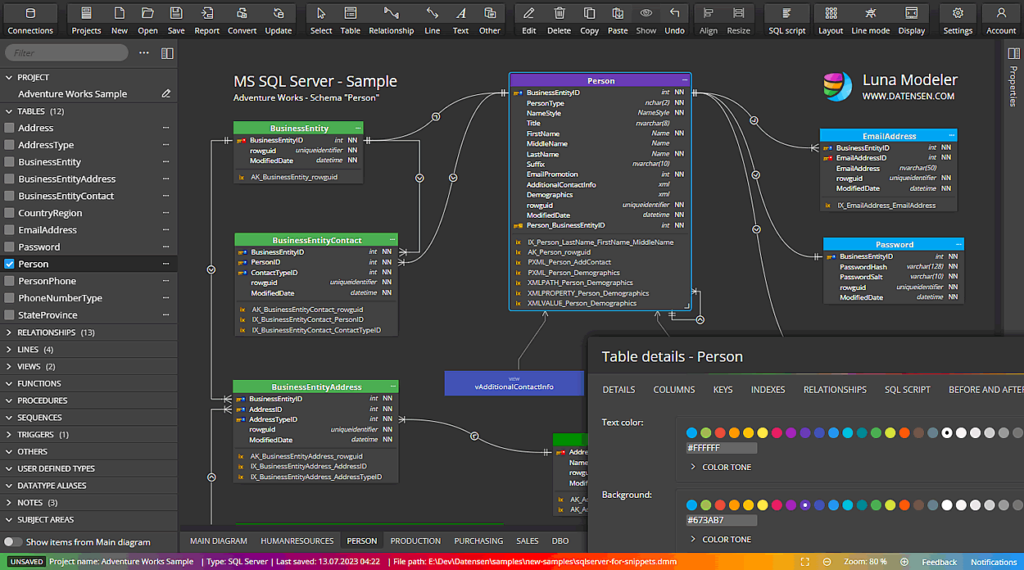Open the Properties side panel icon
Image resolution: width=1024 pixels, height=570 pixels.
1014,54
